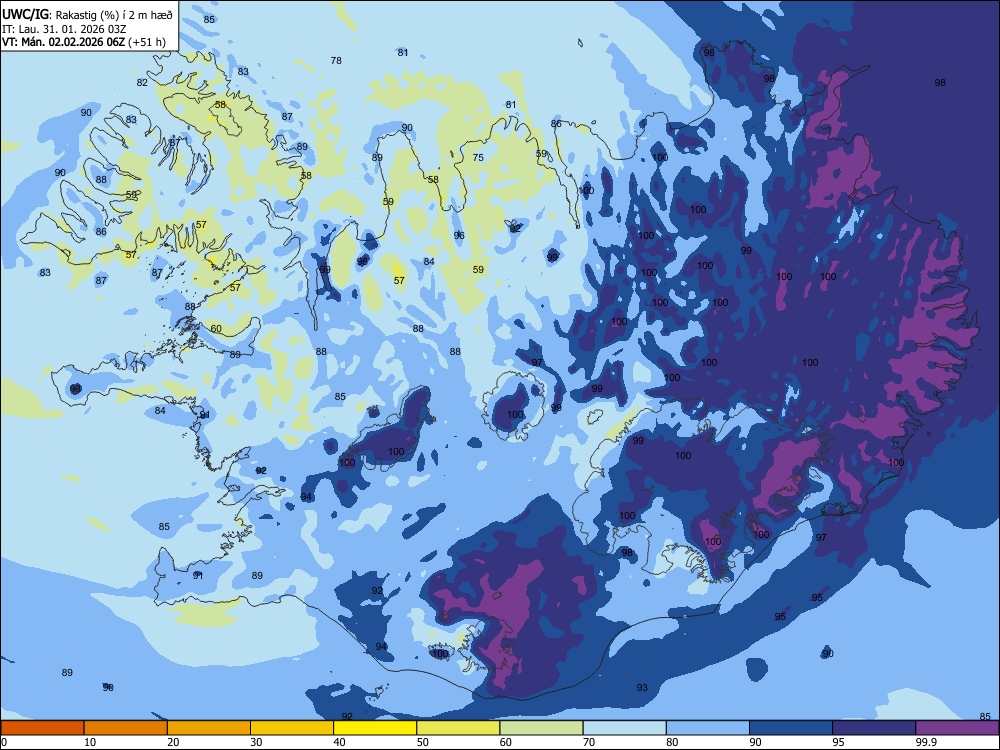Click the 'VT: Mán. 02.02.2026 06Z (+51 h)' line

(84, 42)
